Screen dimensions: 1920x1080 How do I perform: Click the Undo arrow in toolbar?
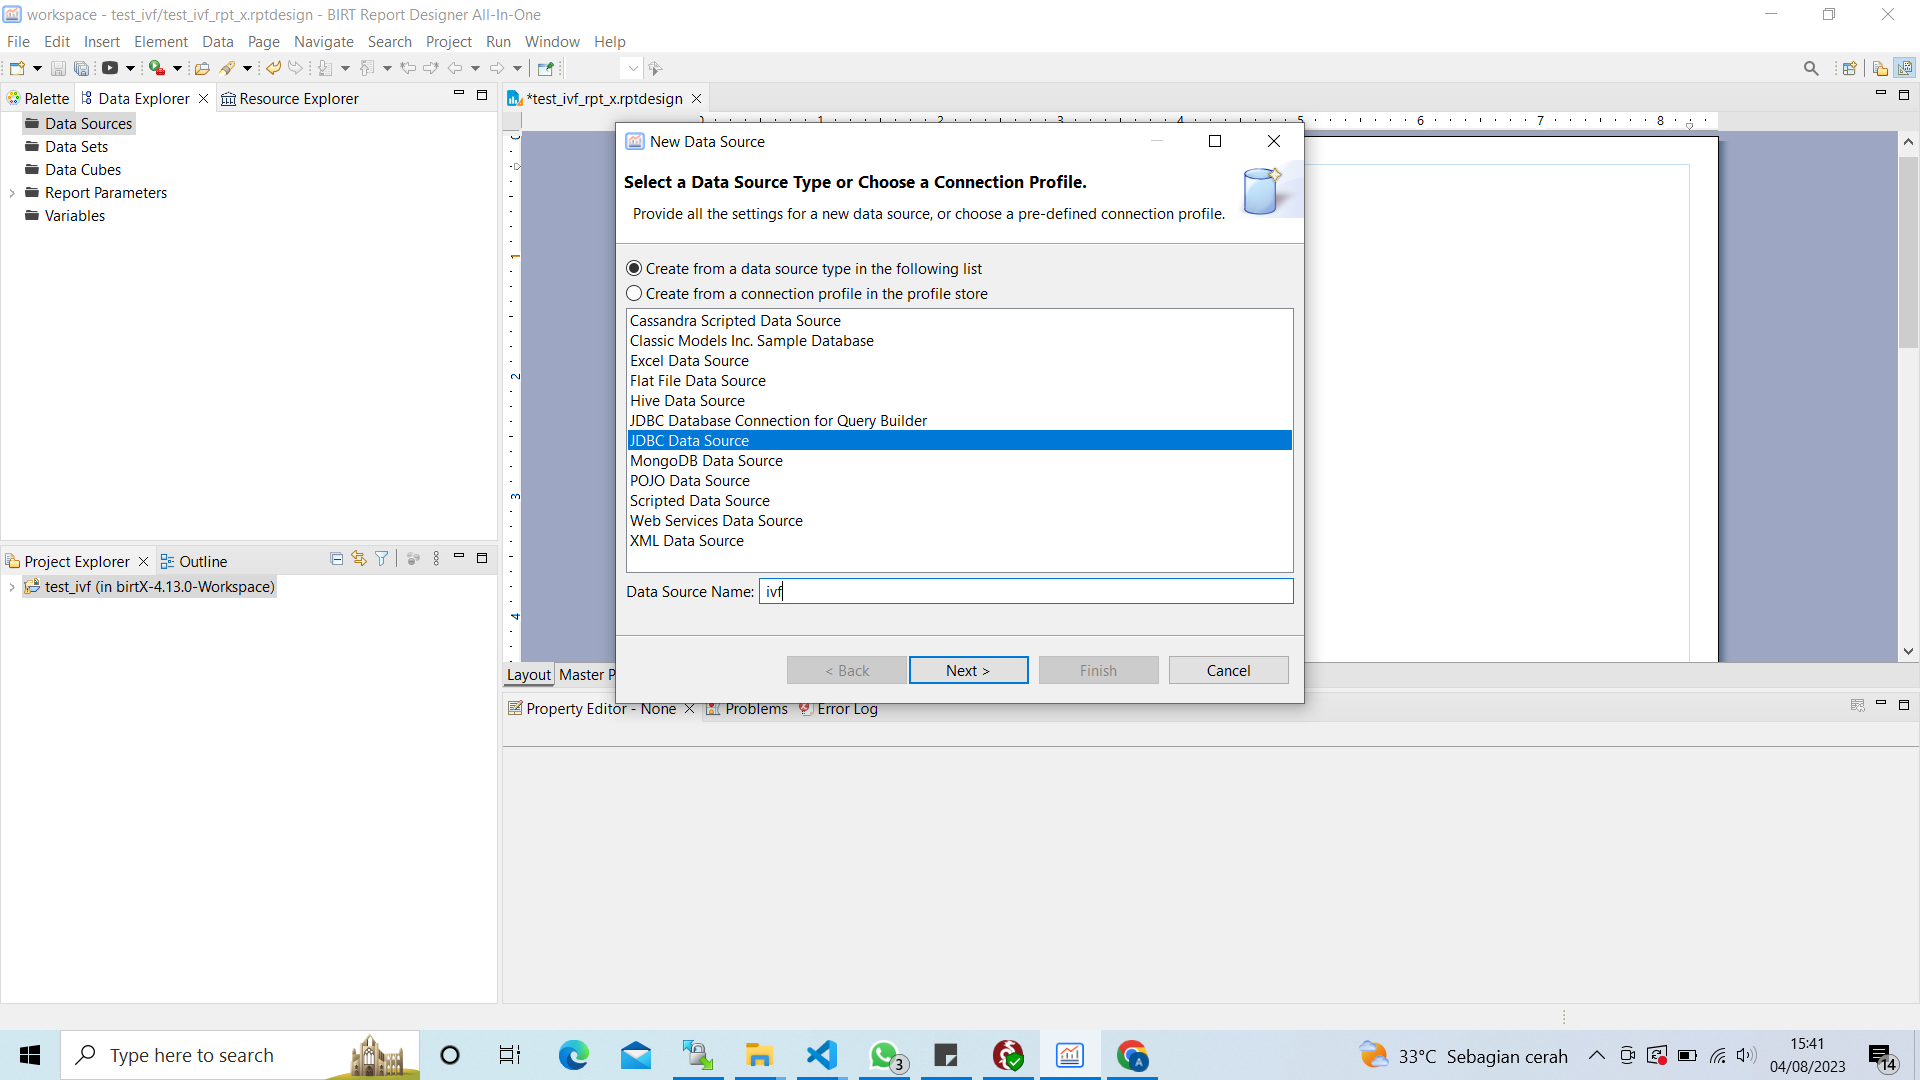[x=273, y=69]
